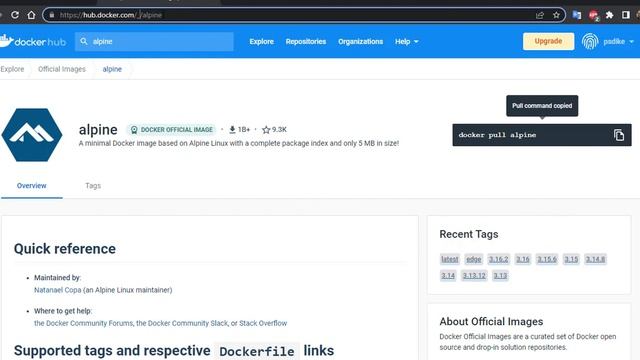Click the Recent Tags heading

tap(469, 234)
